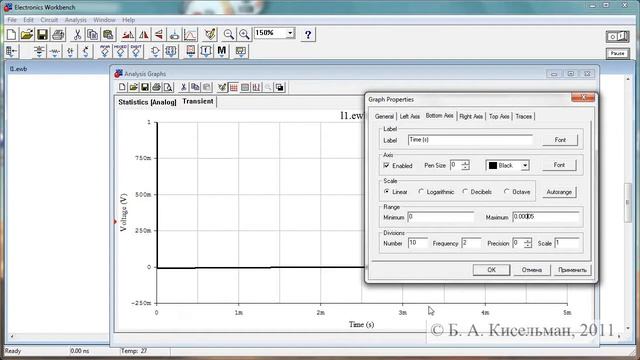Click the Pause simulation button
Screen dimensions: 640x360
(x=617, y=53)
